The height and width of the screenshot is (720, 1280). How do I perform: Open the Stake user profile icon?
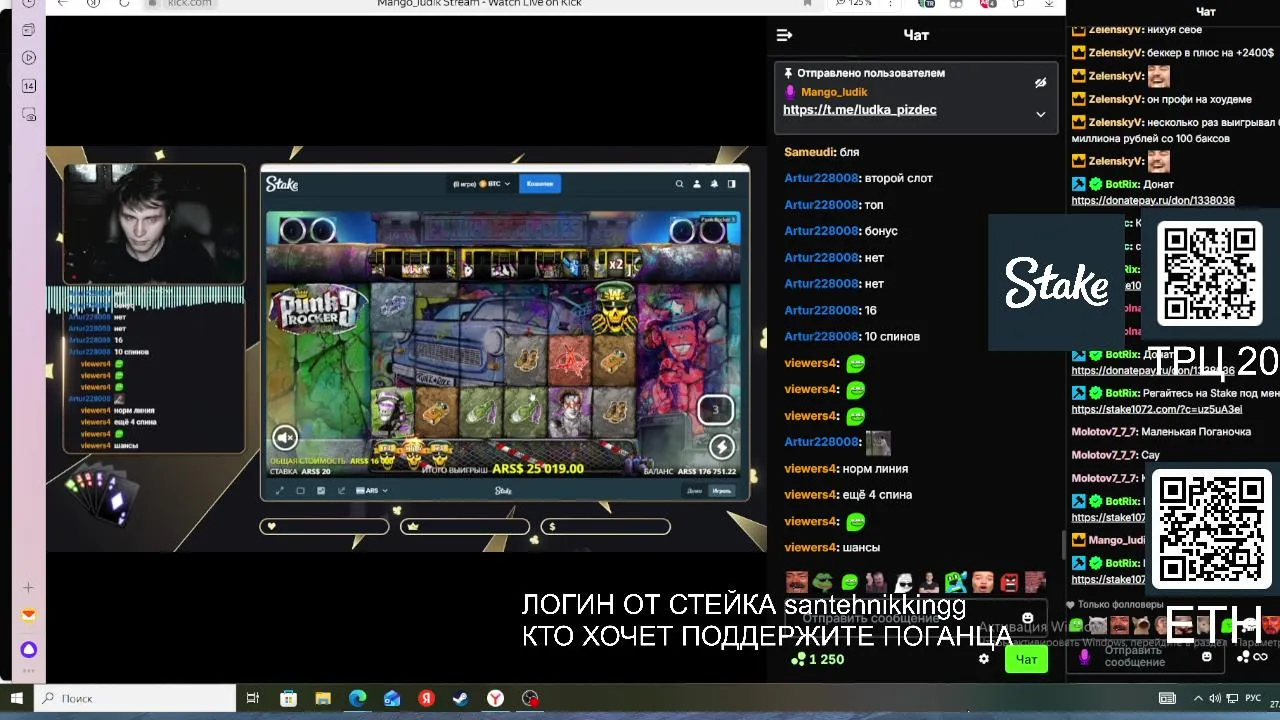click(x=697, y=184)
